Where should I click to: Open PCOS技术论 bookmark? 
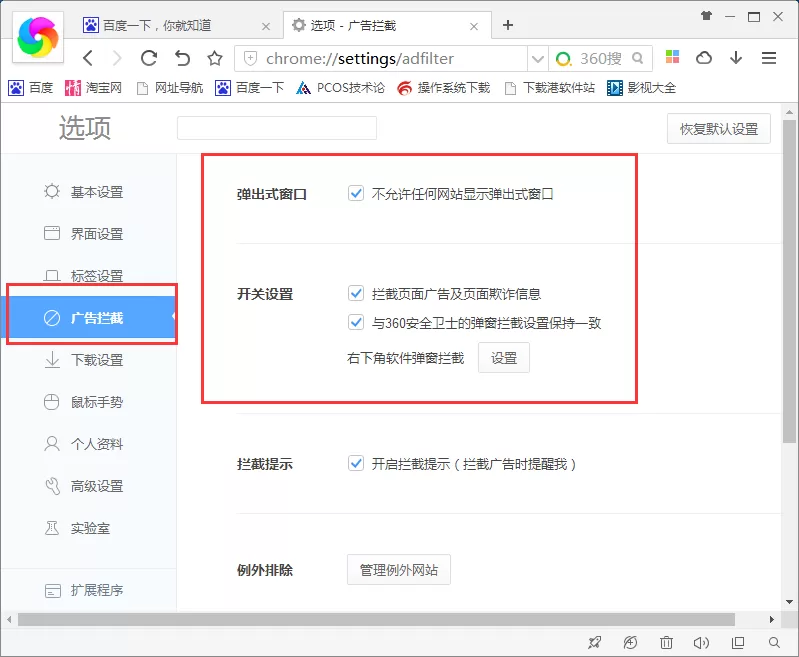coord(340,88)
